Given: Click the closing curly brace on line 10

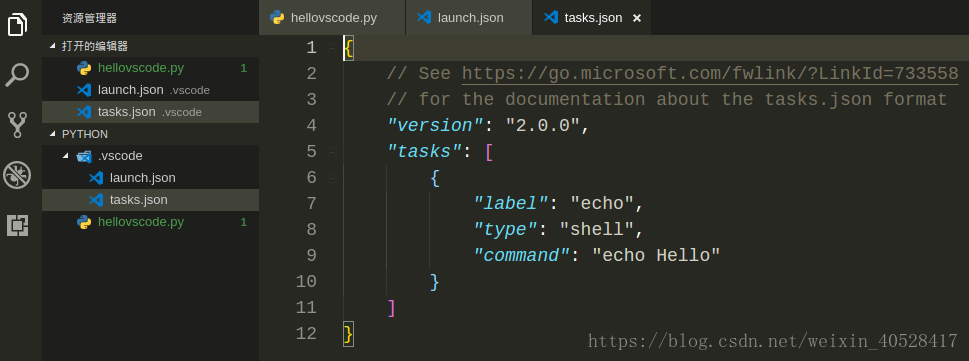Looking at the screenshot, I should 434,282.
